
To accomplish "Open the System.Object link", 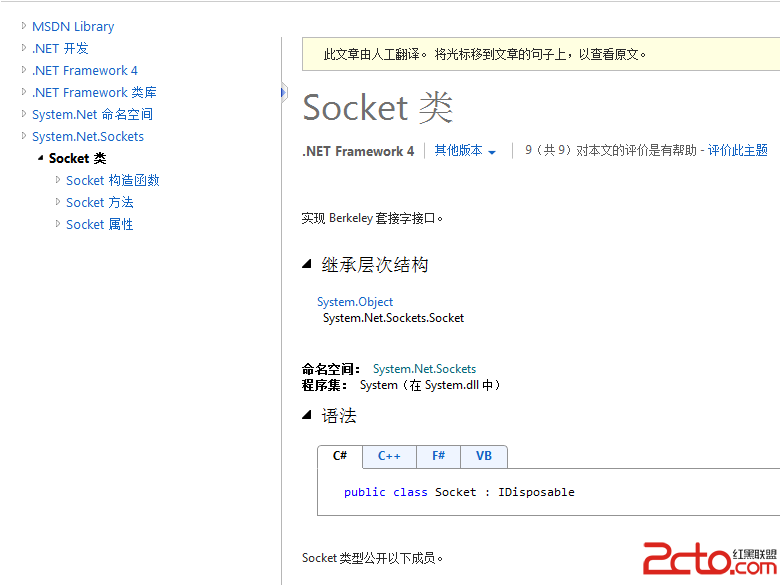I will click(355, 302).
